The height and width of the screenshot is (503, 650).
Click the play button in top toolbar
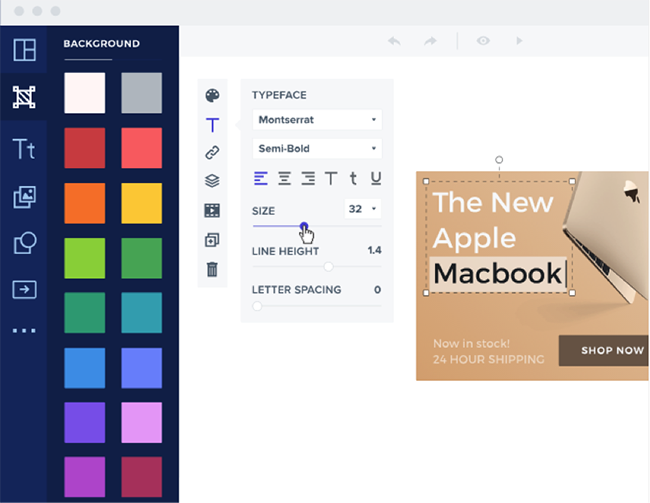(x=519, y=41)
